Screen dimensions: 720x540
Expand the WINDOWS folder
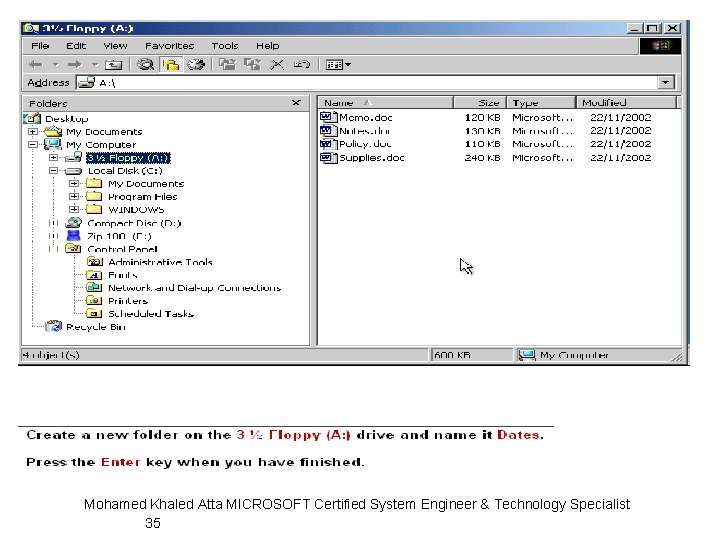coord(73,209)
